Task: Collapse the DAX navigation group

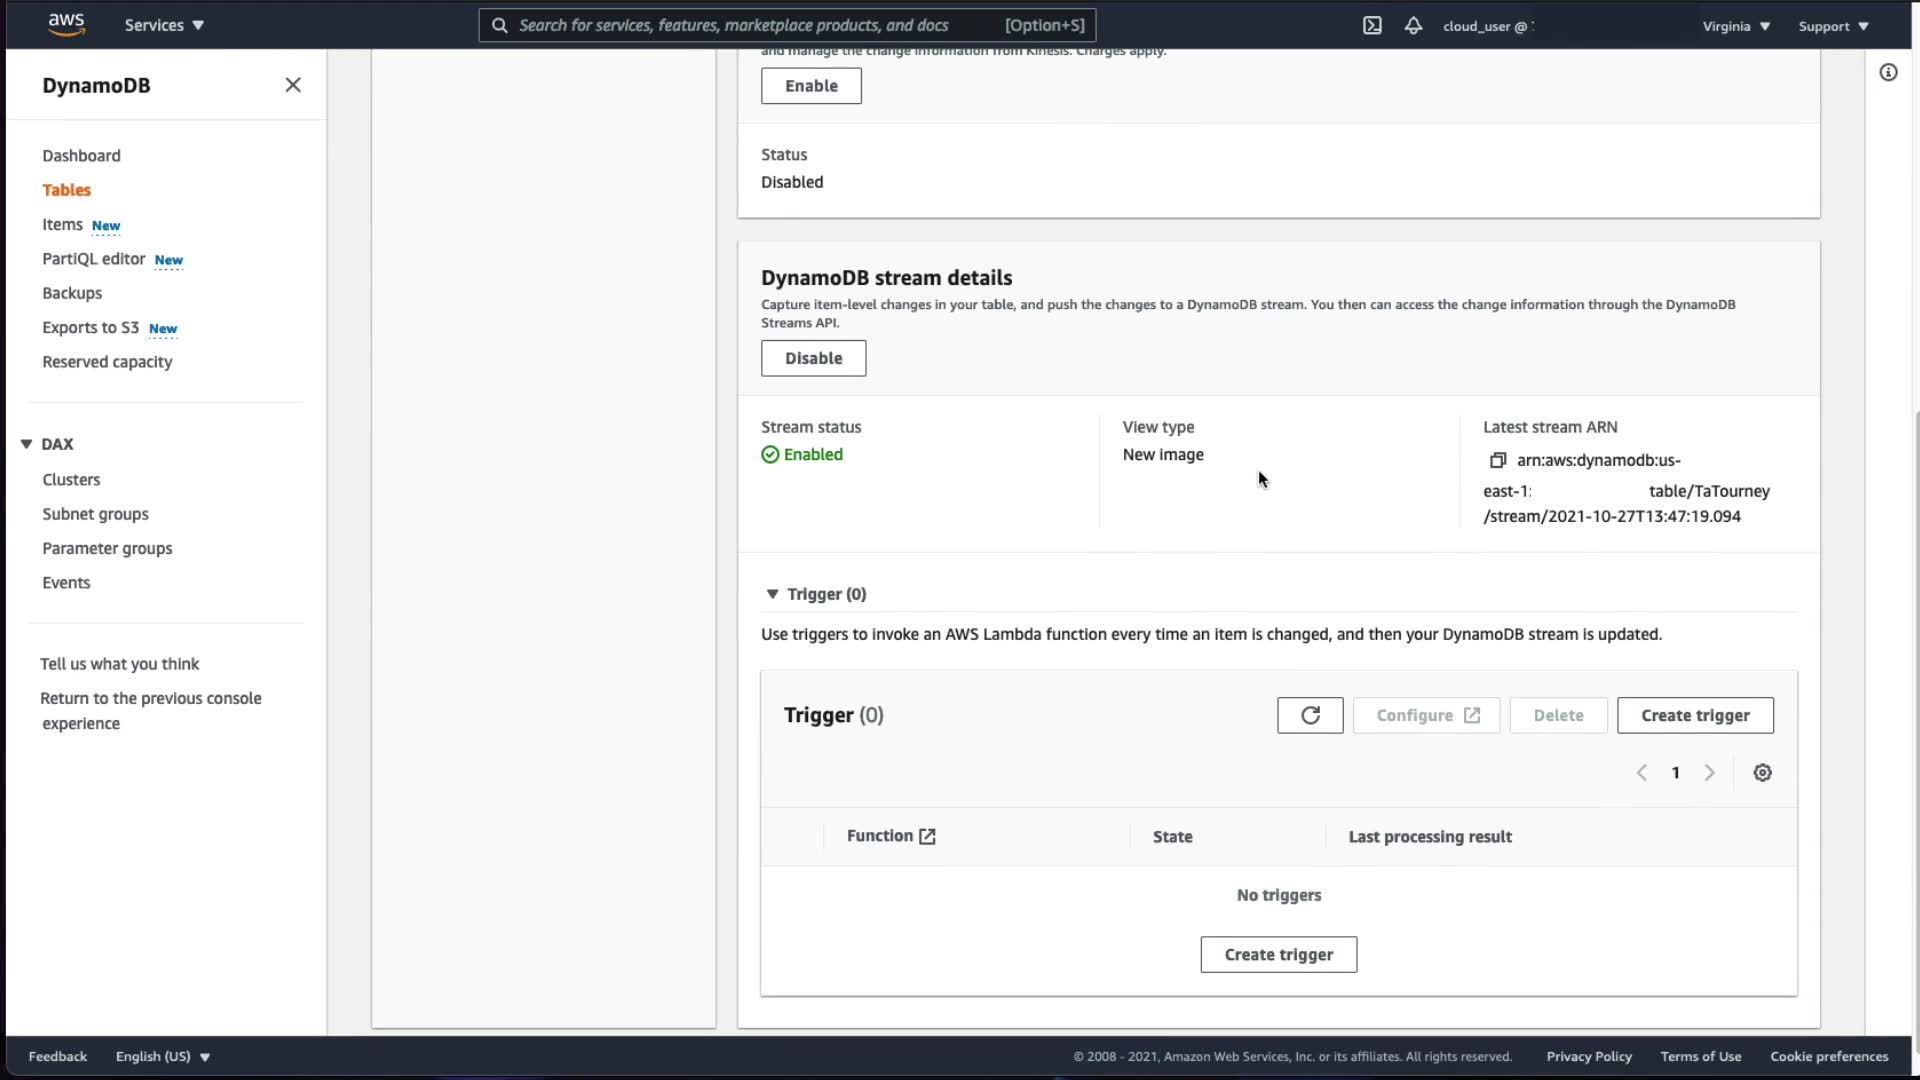Action: [x=27, y=444]
